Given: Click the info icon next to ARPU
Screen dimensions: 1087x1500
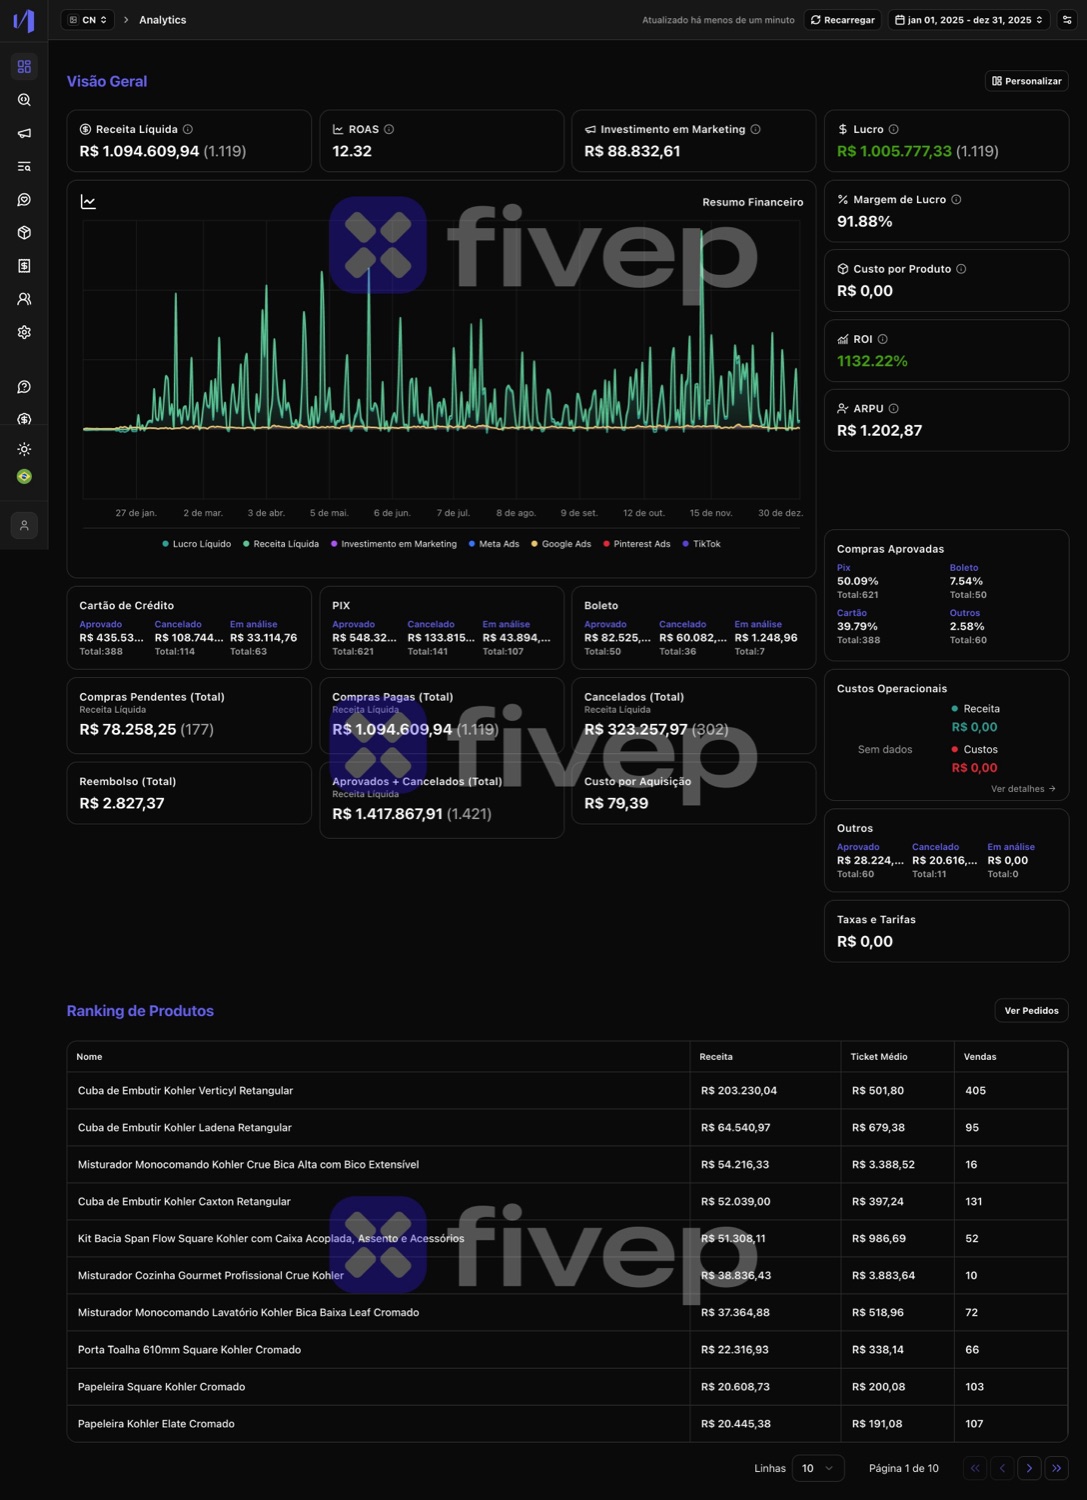Looking at the screenshot, I should pos(893,408).
